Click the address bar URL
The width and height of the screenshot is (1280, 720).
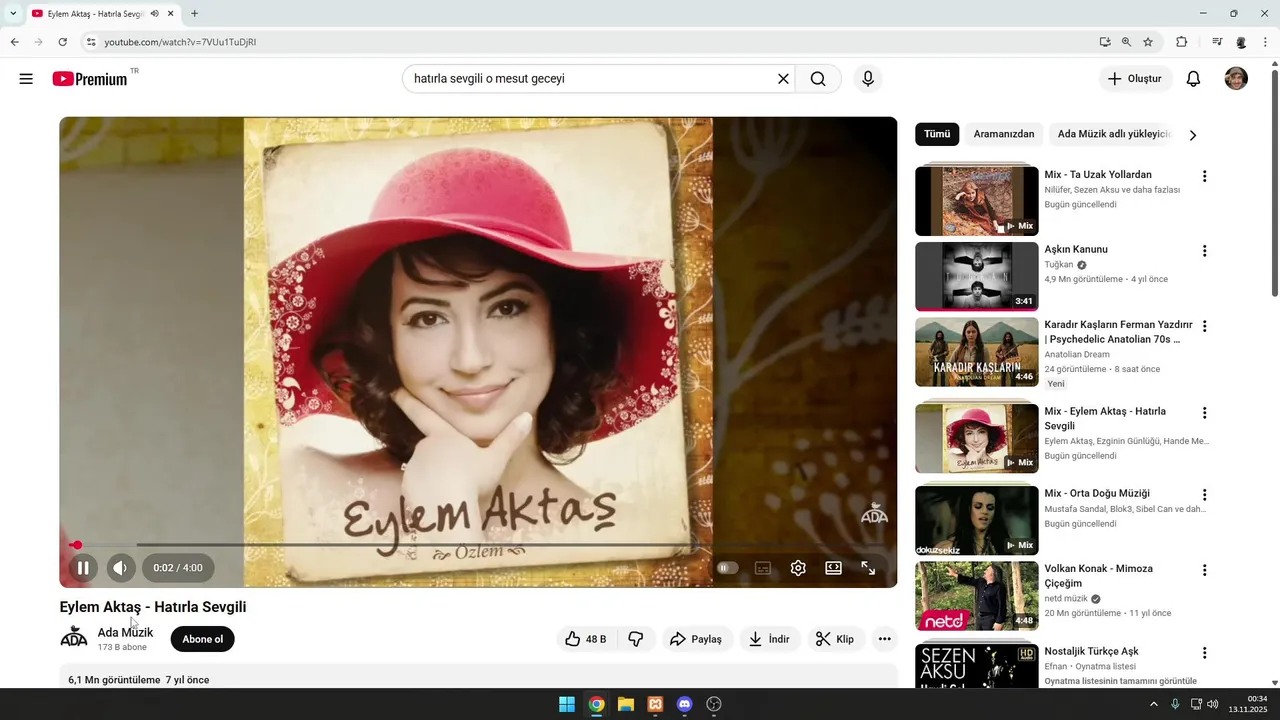(x=180, y=42)
